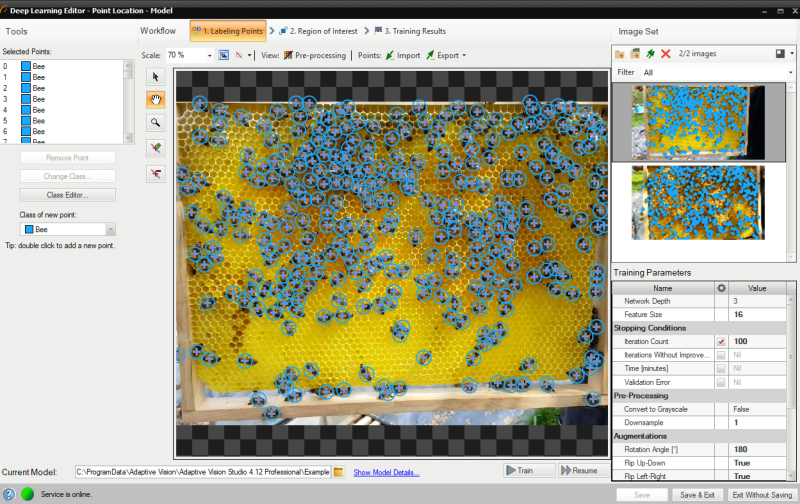Choose the magnifier zoom tool
The image size is (800, 504).
click(x=155, y=123)
